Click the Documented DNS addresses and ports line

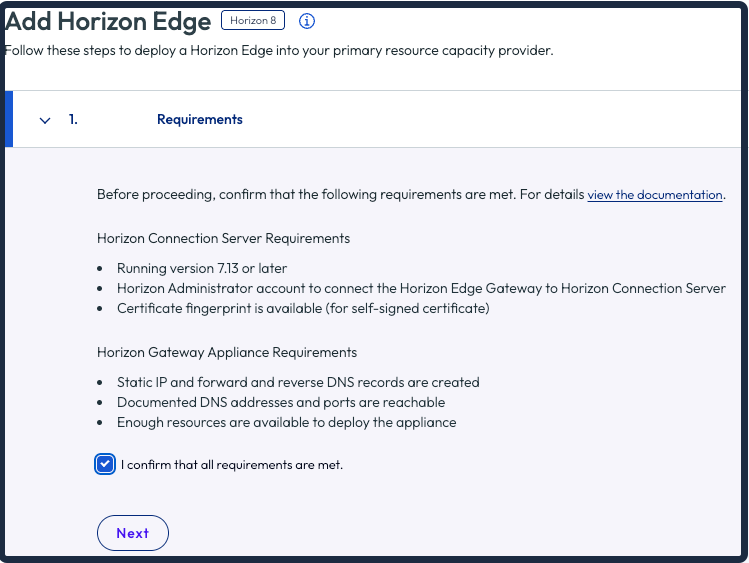[x=281, y=403]
